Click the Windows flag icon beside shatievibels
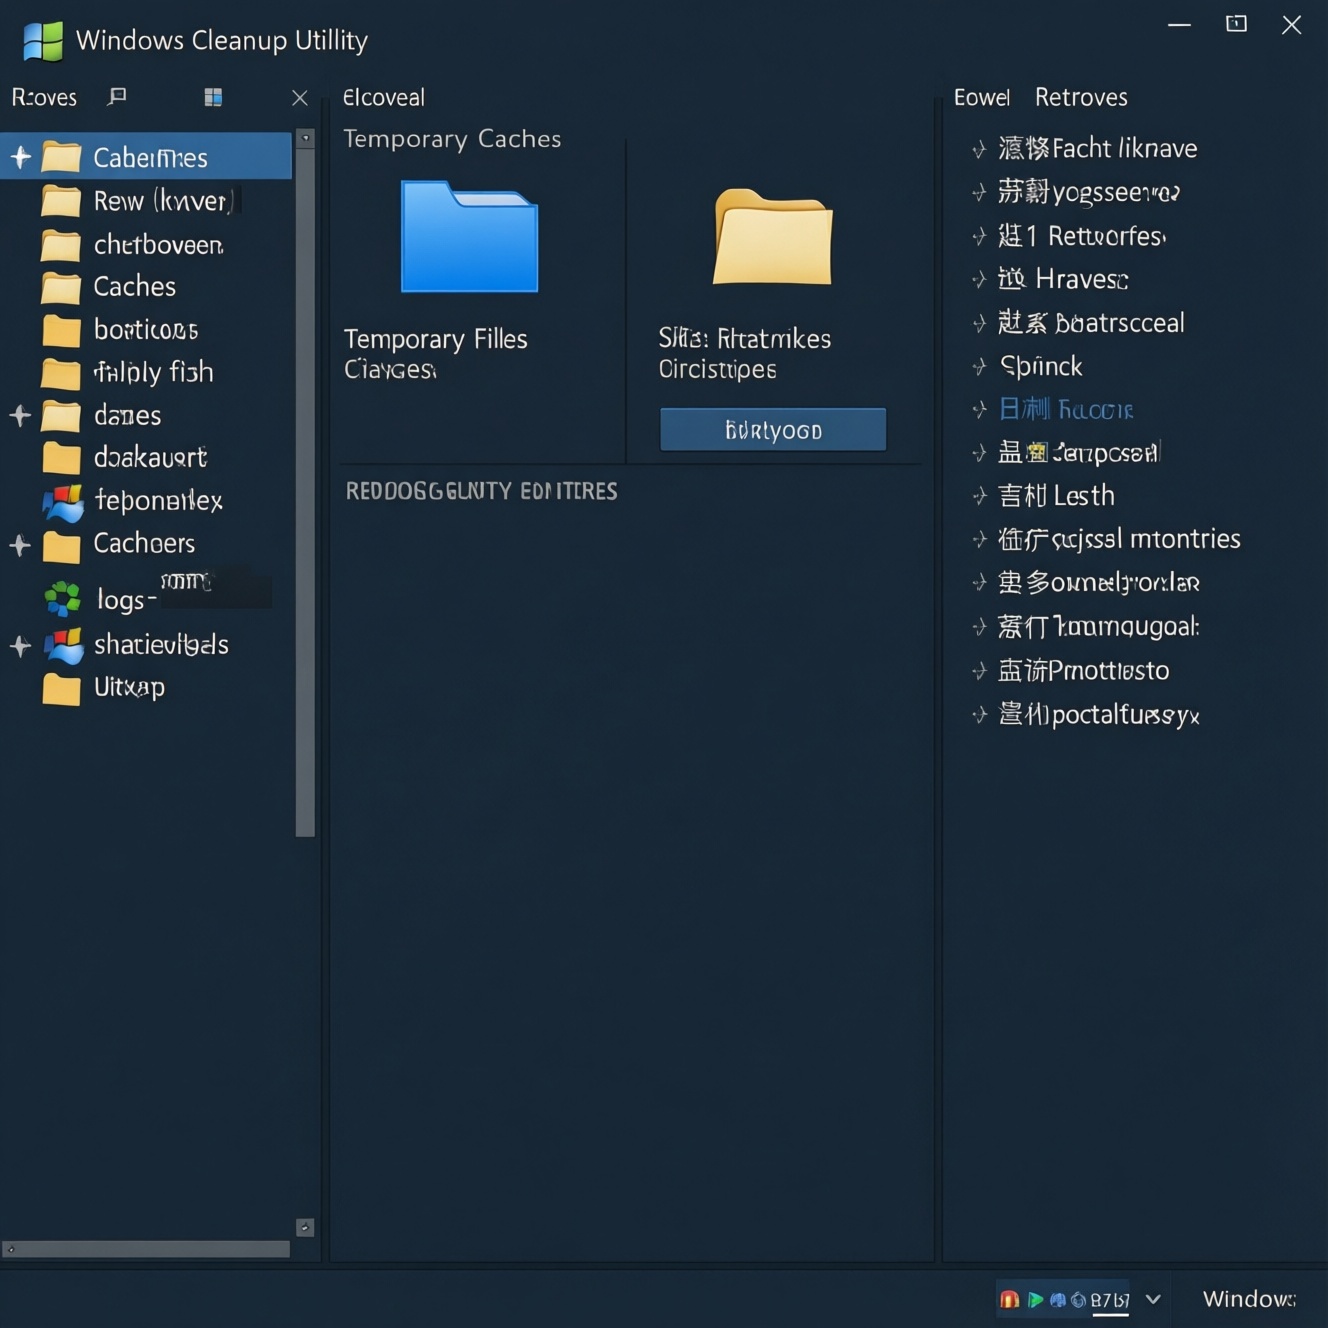 (63, 646)
